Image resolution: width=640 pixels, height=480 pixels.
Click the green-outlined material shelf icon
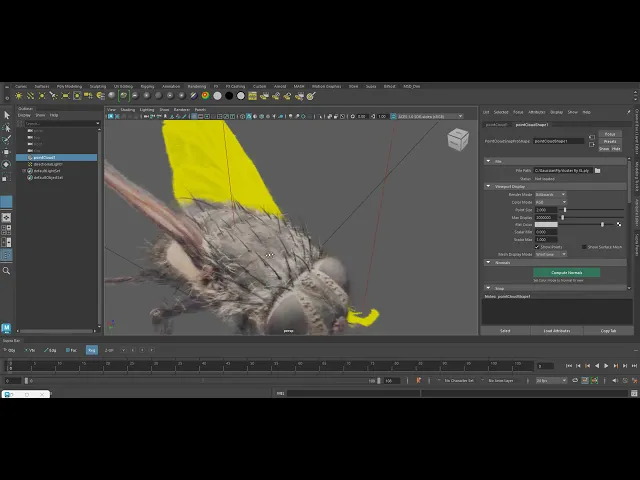[123, 96]
